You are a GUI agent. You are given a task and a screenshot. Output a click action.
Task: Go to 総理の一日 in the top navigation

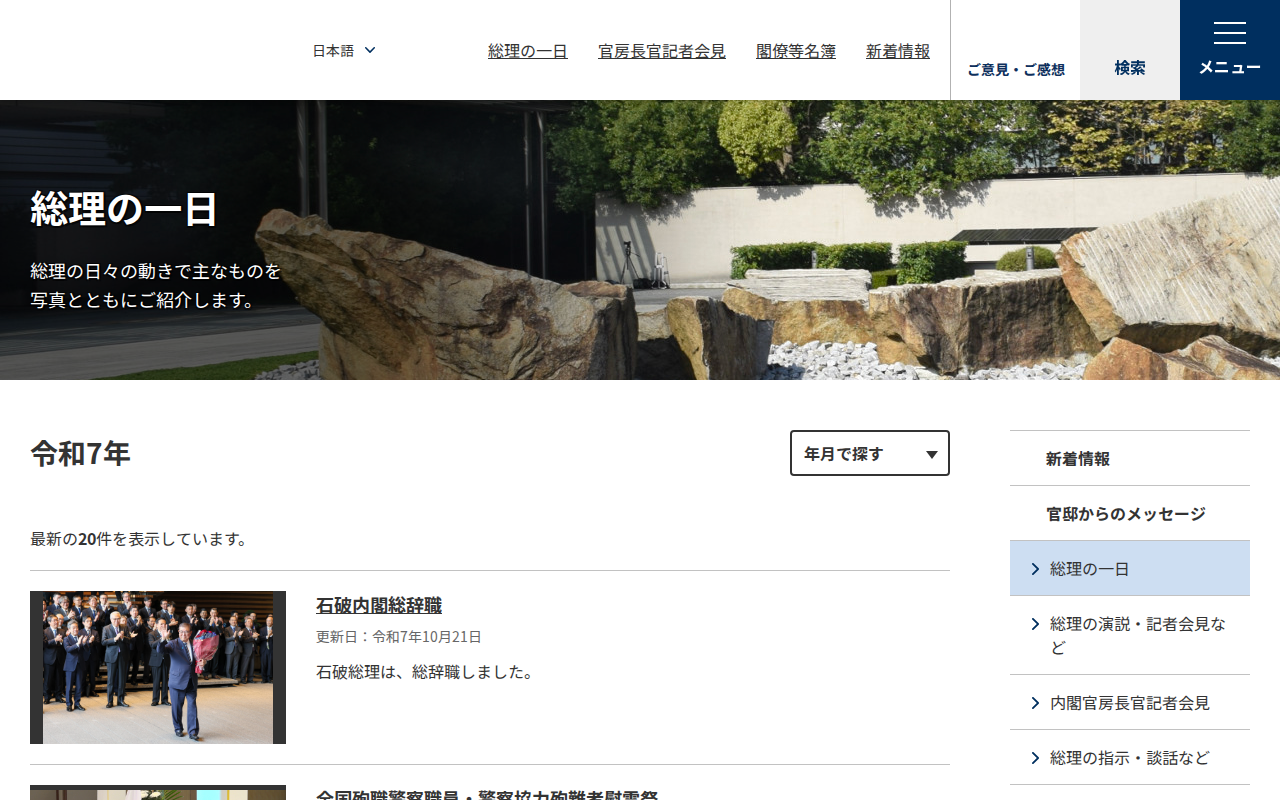(x=528, y=51)
